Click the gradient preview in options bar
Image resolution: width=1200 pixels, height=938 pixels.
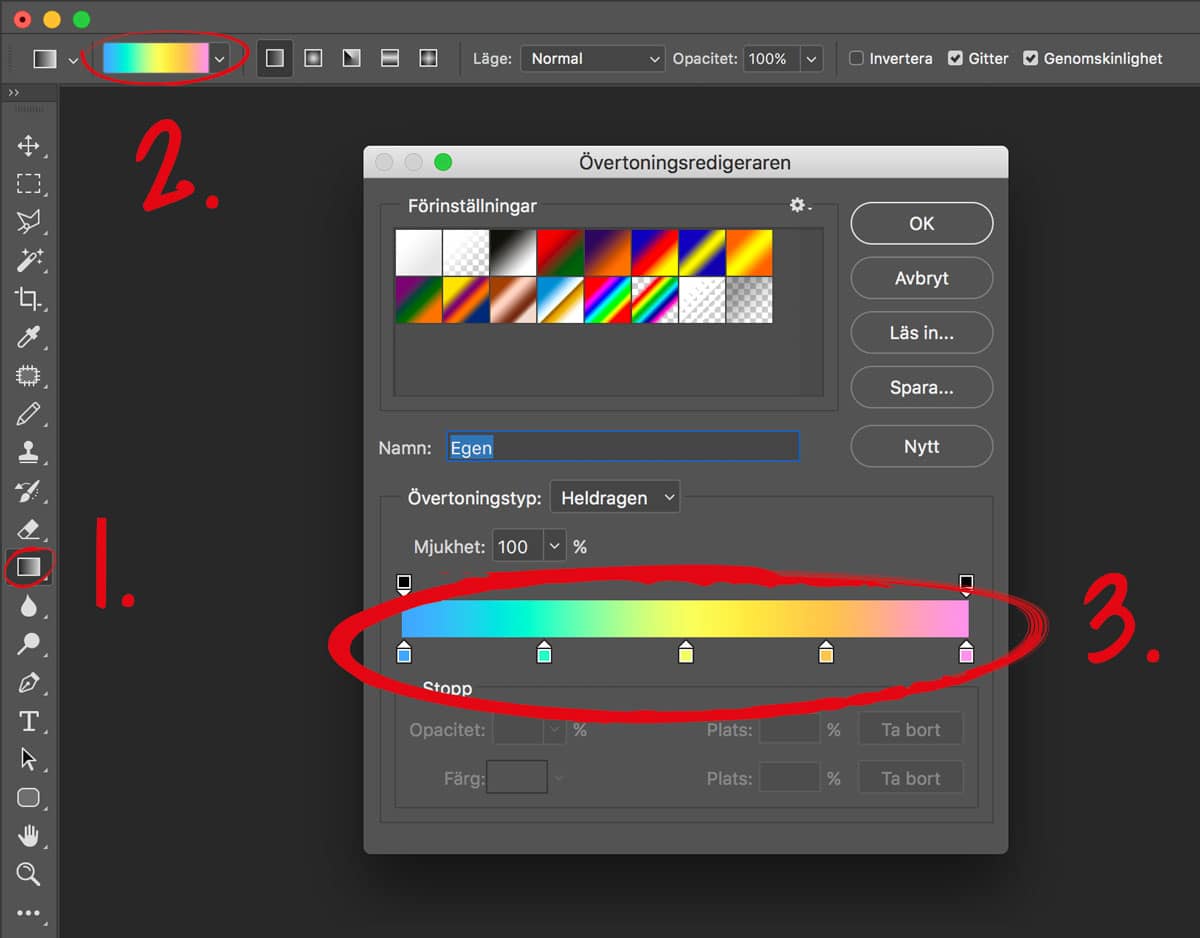[x=155, y=59]
